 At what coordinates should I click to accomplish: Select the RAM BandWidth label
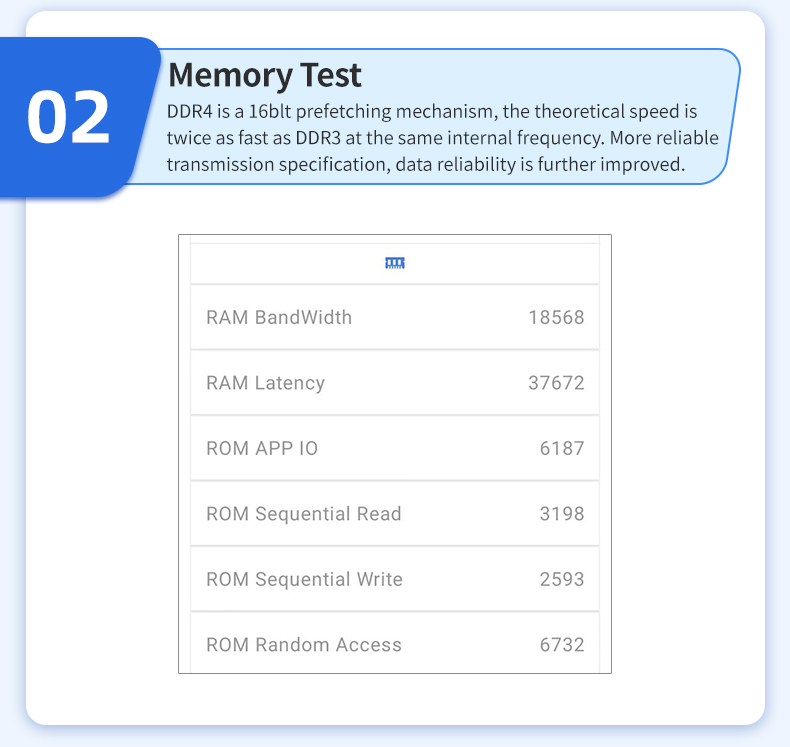click(x=279, y=318)
